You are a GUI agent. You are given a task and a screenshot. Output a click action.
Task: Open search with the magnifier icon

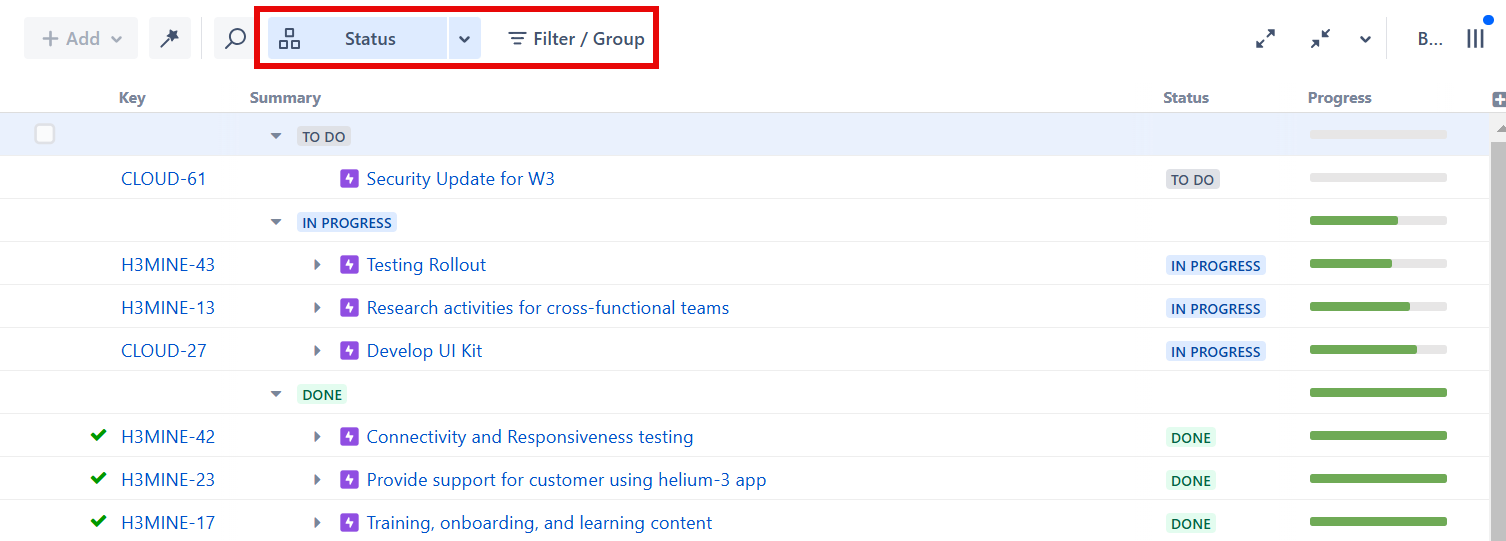point(235,38)
